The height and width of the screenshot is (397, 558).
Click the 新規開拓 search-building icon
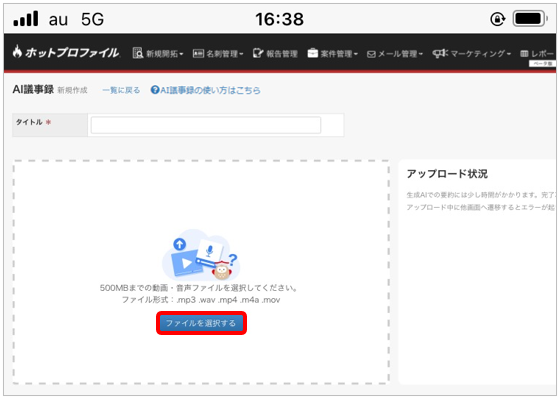[x=137, y=53]
